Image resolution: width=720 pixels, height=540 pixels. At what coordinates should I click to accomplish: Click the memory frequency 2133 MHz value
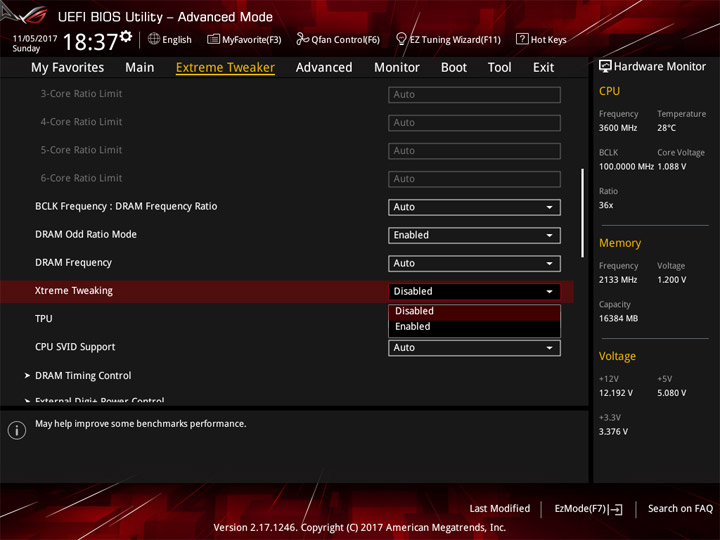point(618,280)
